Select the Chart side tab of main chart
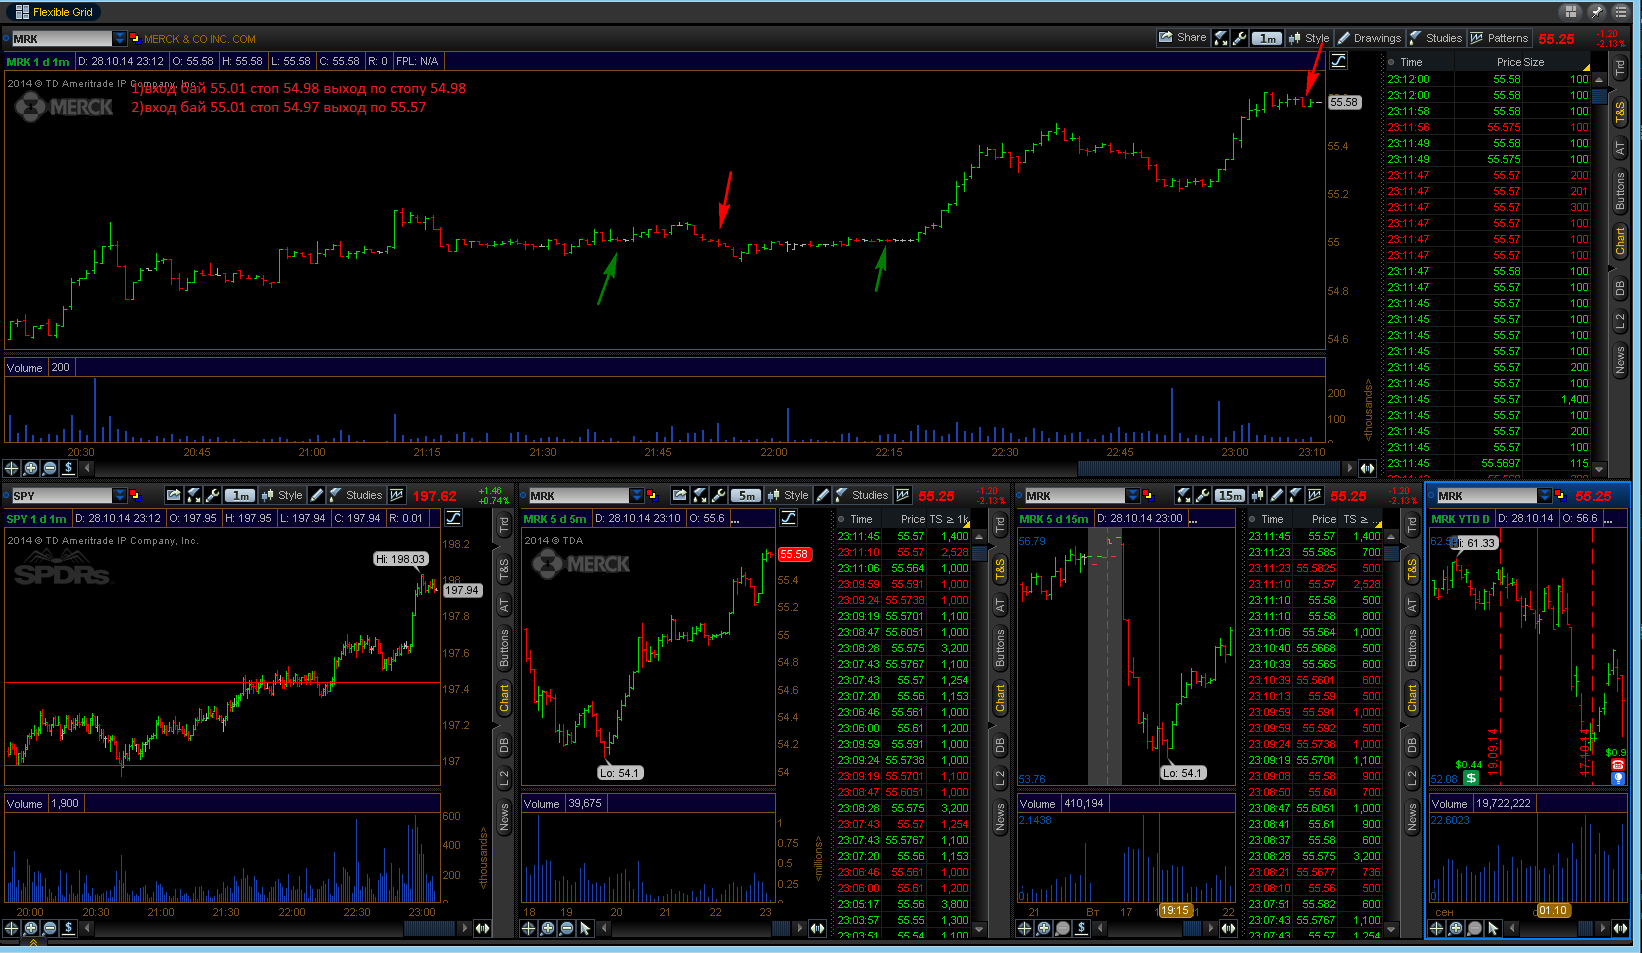Viewport: 1642px width, 953px height. [1621, 241]
